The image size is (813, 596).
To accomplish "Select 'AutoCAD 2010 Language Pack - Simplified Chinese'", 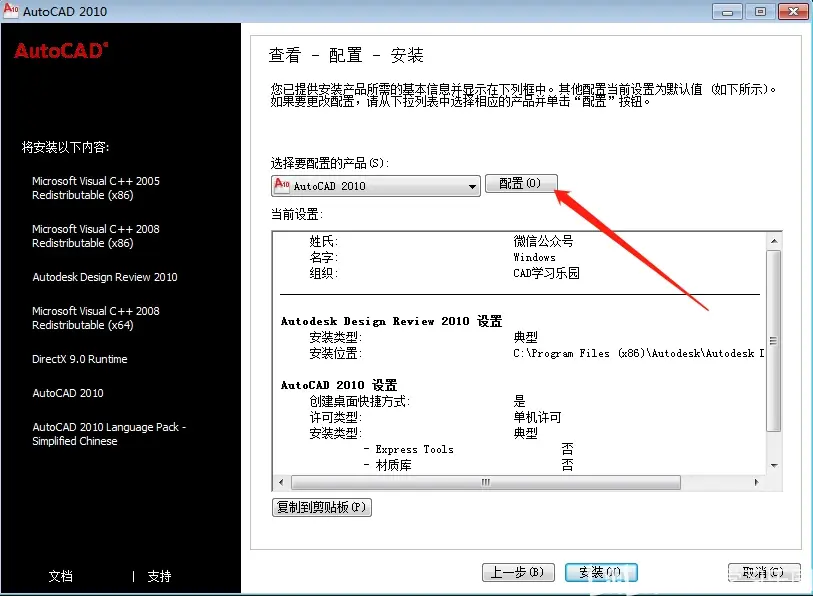I will point(109,434).
